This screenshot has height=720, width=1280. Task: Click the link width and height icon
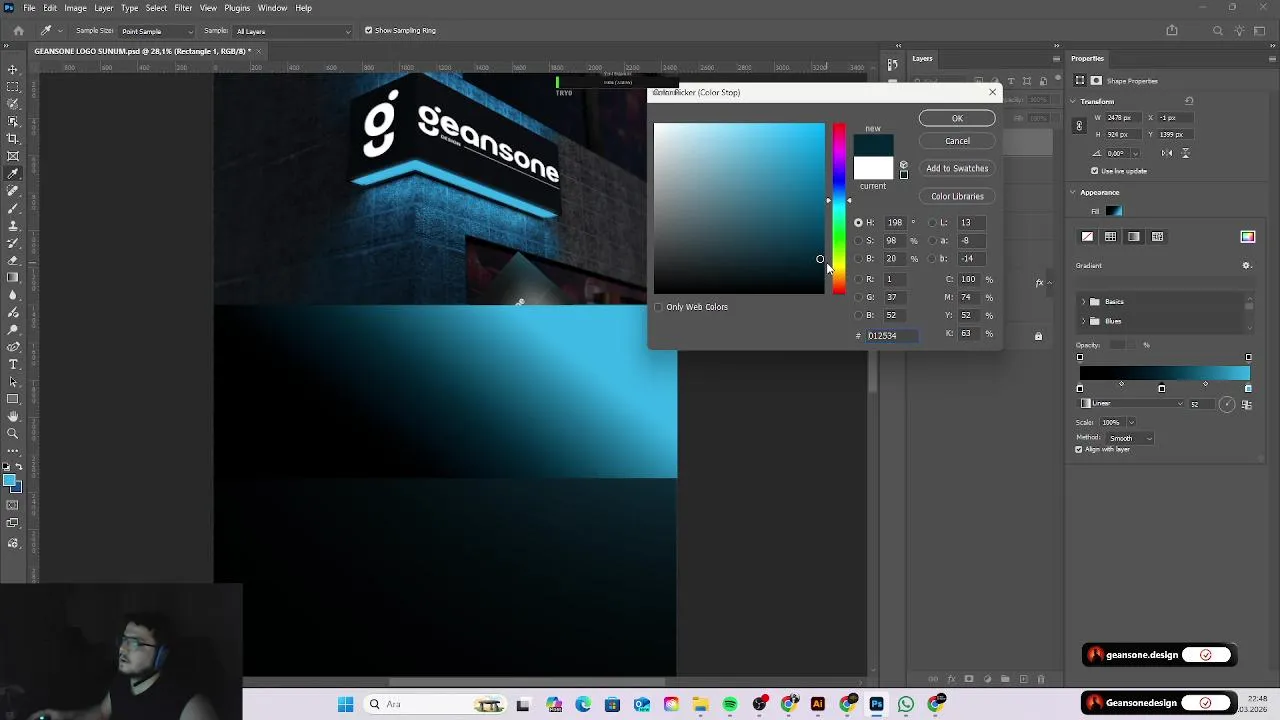coord(1079,126)
